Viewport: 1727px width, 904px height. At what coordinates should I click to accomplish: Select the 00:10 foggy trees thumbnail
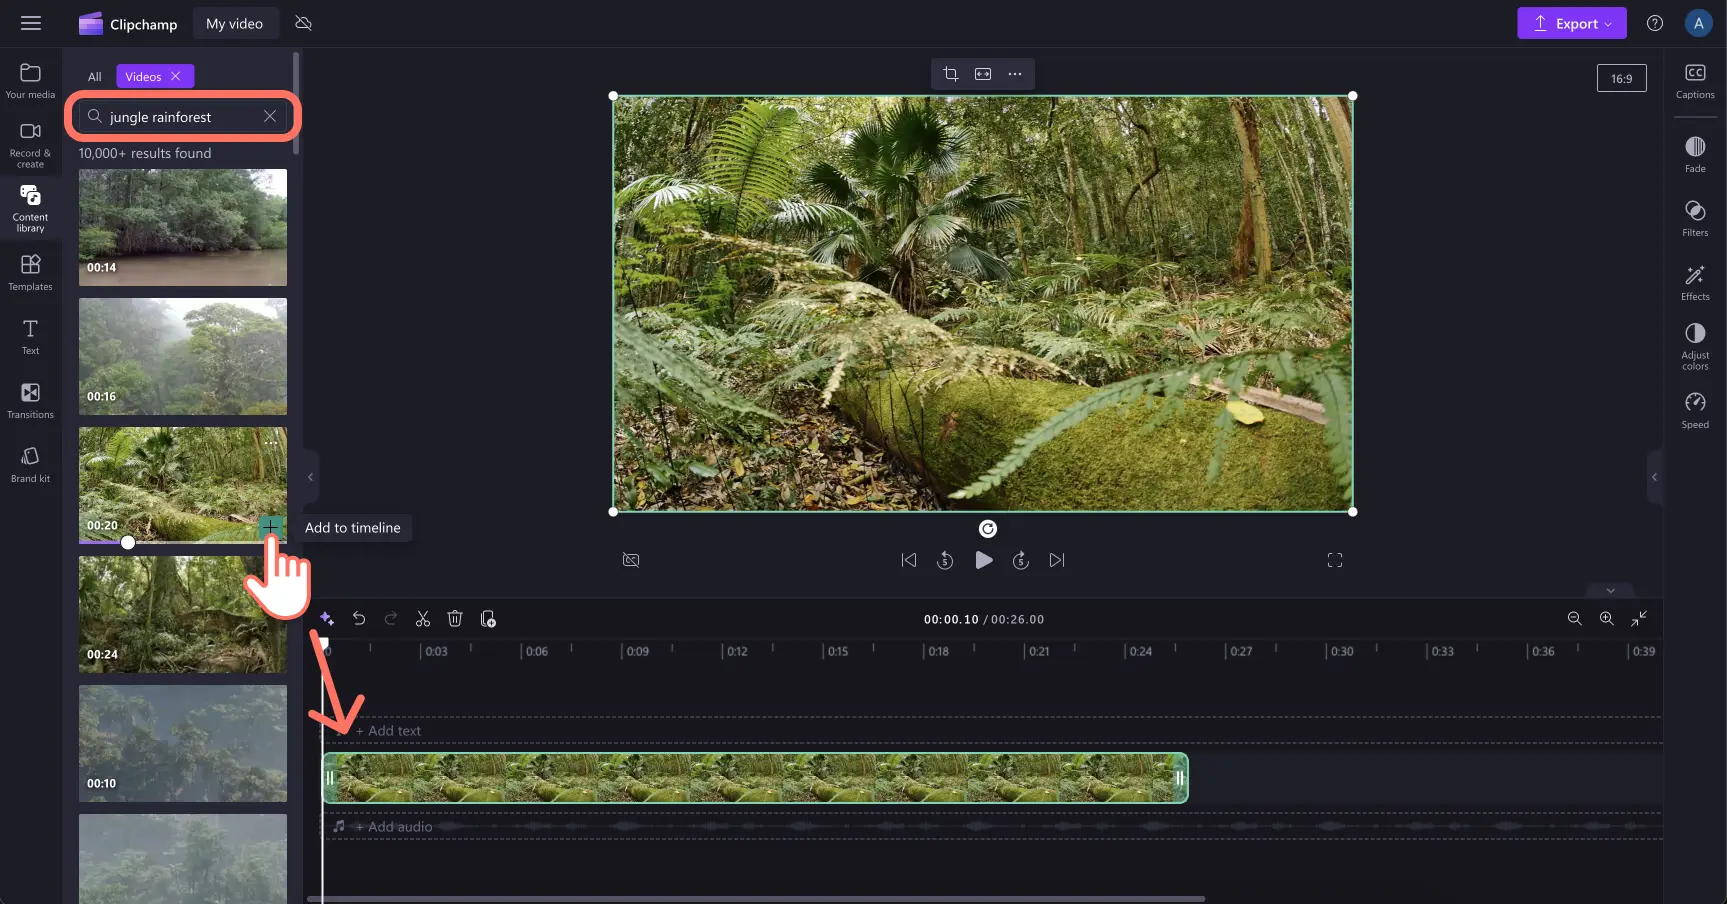coord(183,743)
